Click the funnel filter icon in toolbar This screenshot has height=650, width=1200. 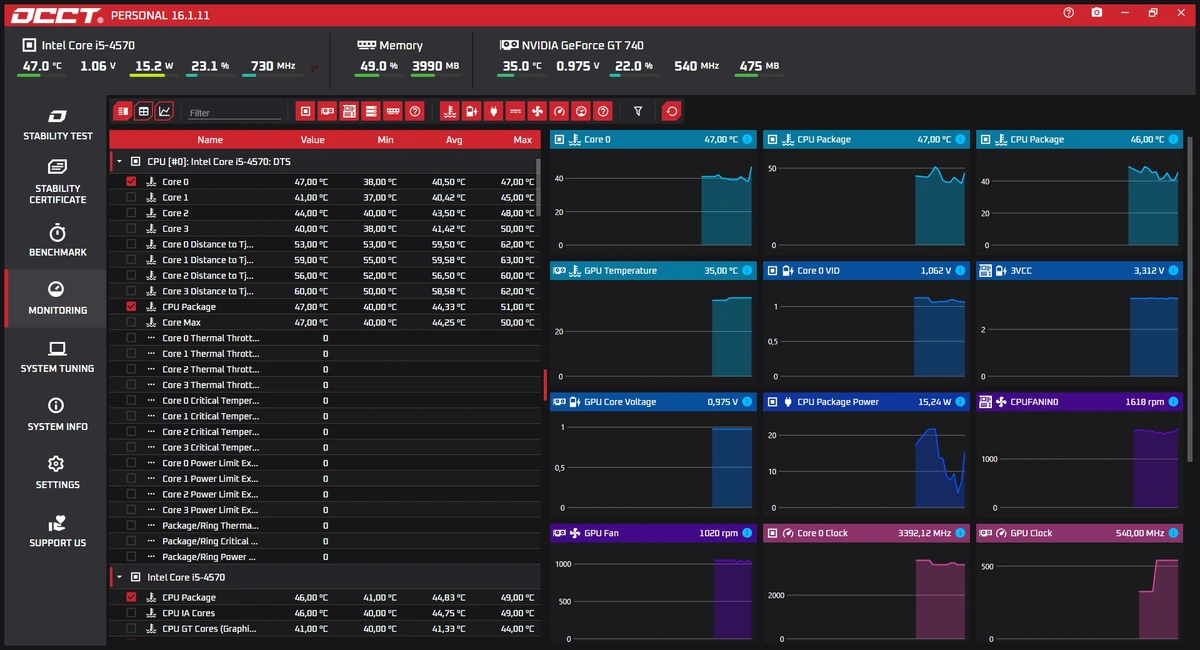coord(638,111)
